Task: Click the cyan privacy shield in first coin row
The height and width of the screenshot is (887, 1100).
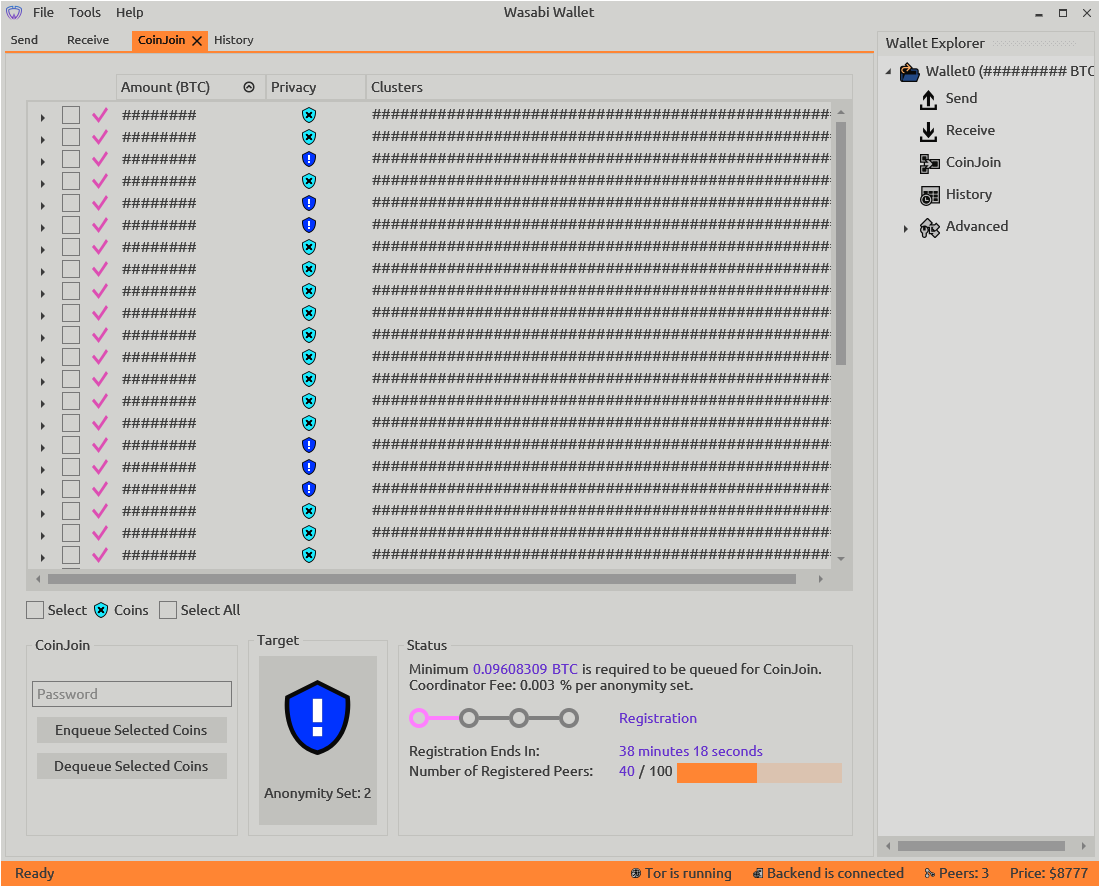Action: 309,114
